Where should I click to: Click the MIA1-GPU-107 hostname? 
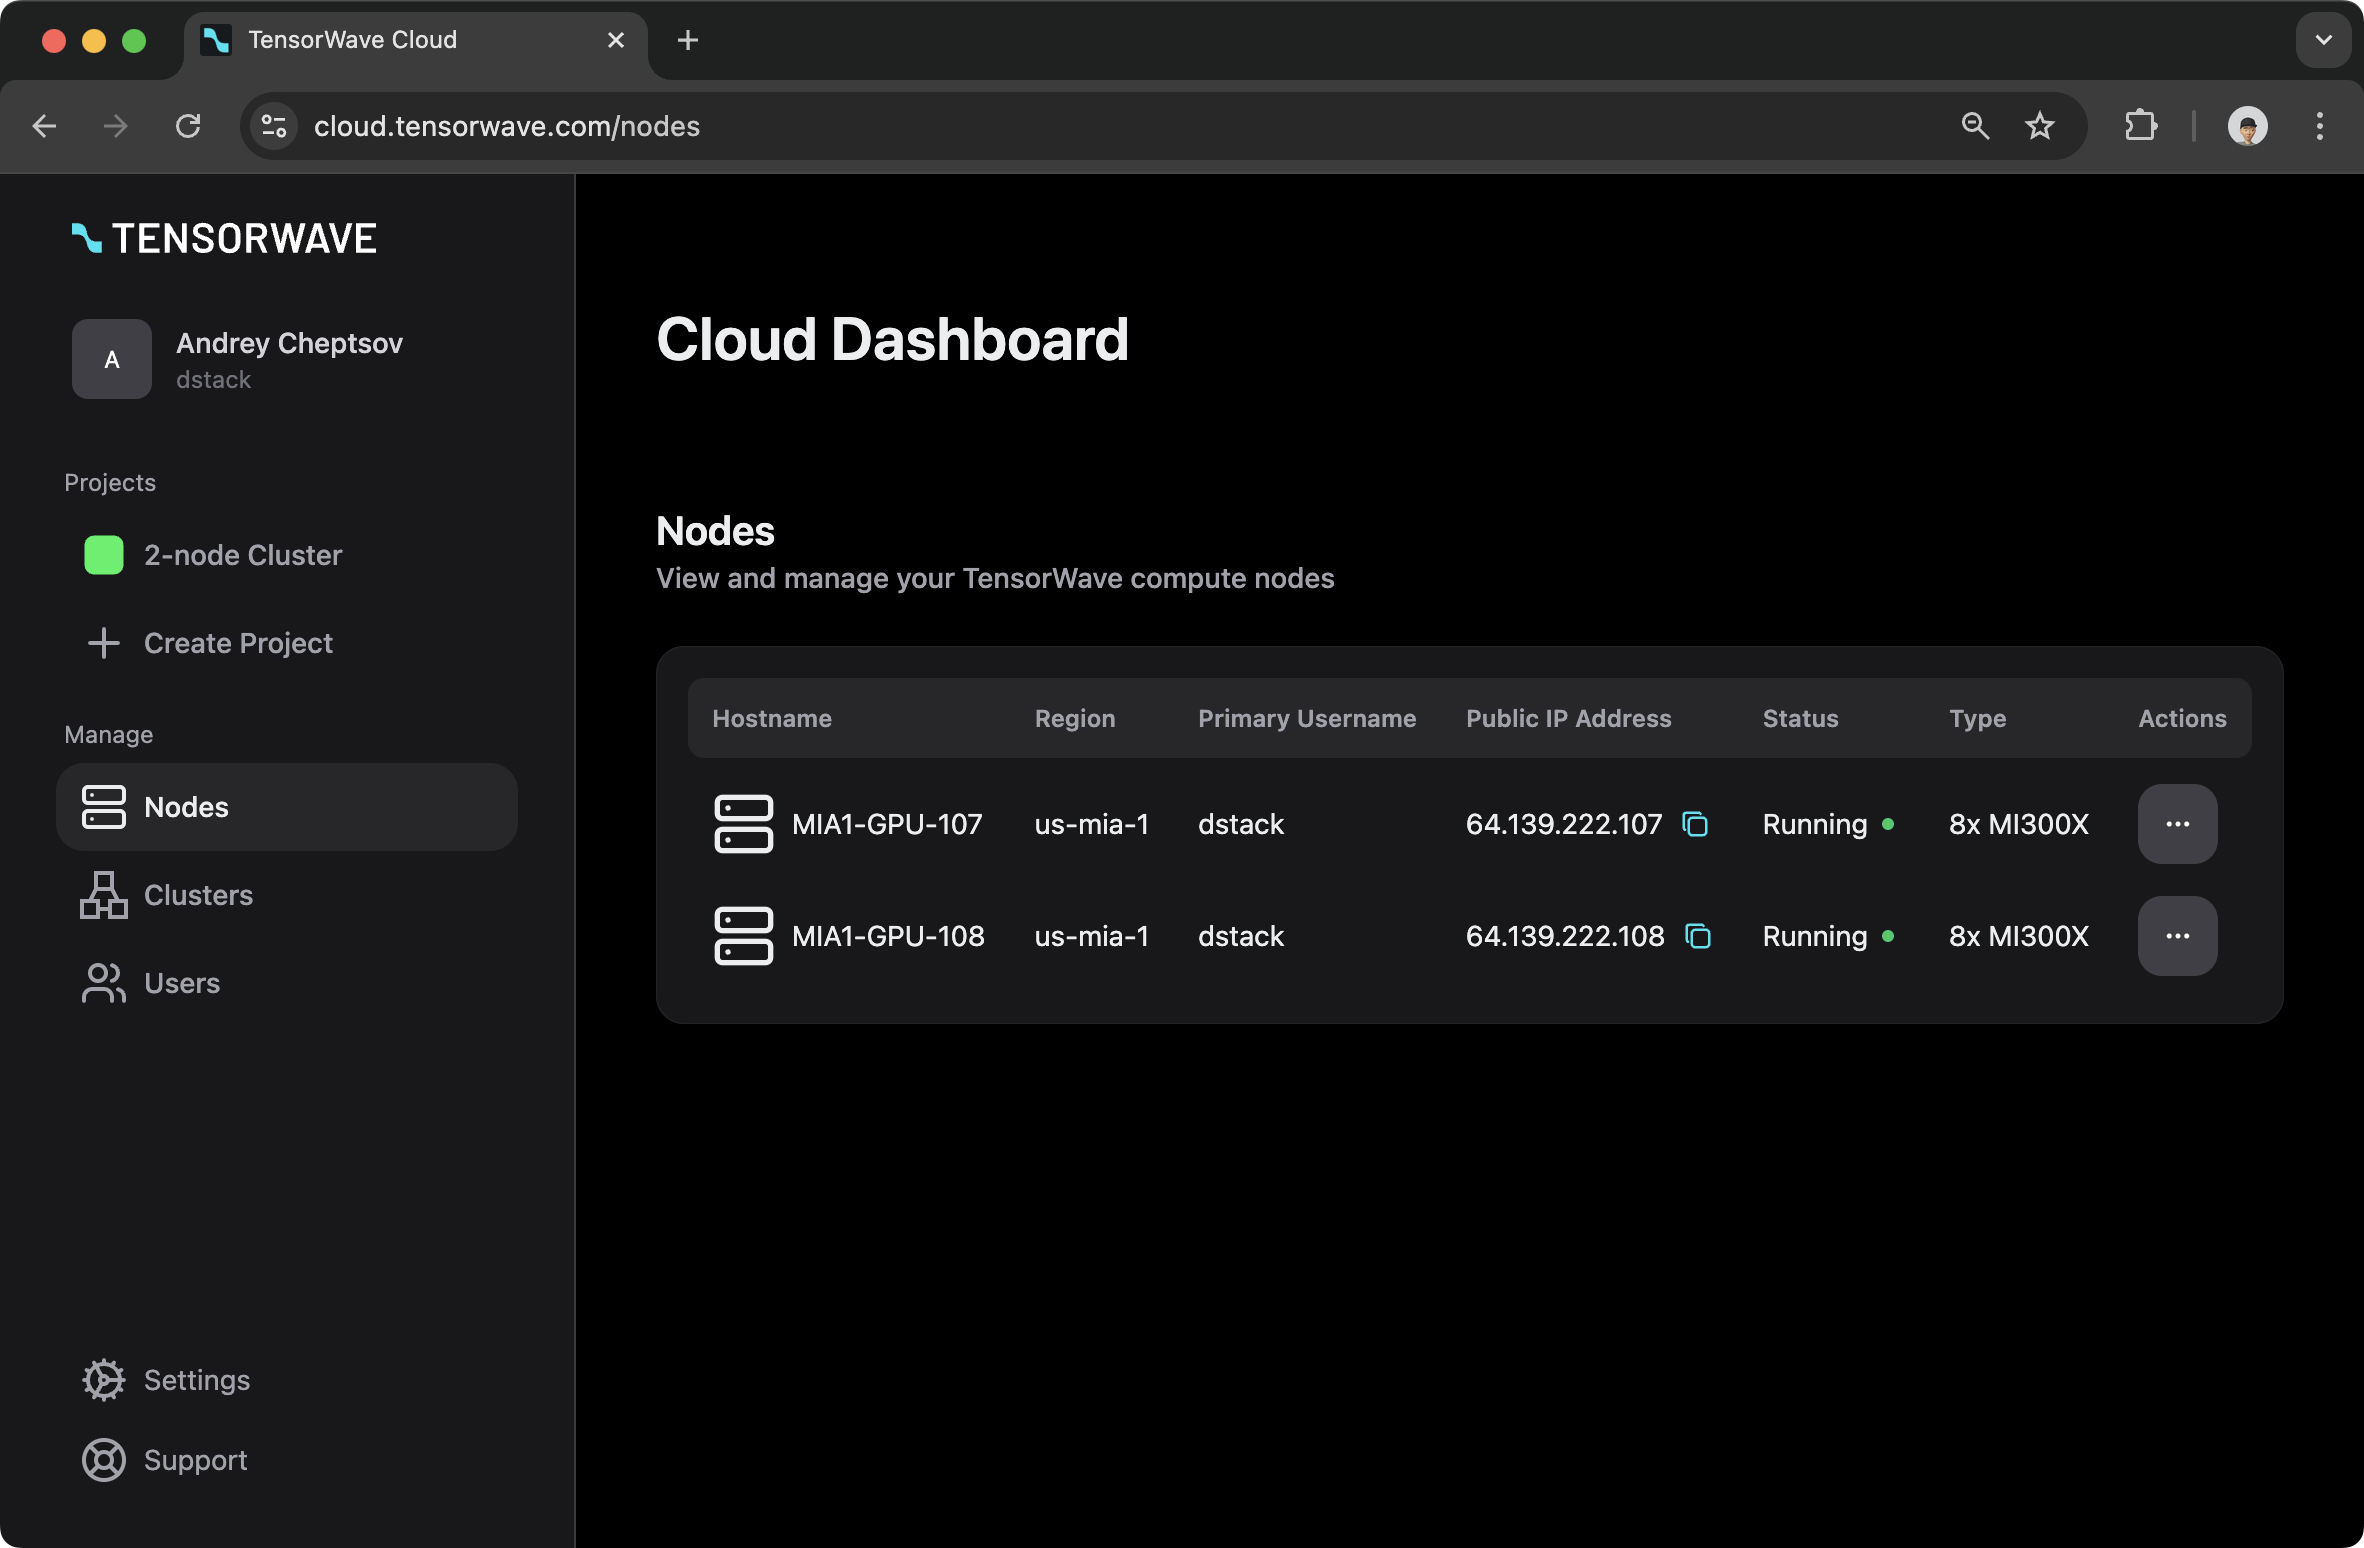[x=887, y=824]
